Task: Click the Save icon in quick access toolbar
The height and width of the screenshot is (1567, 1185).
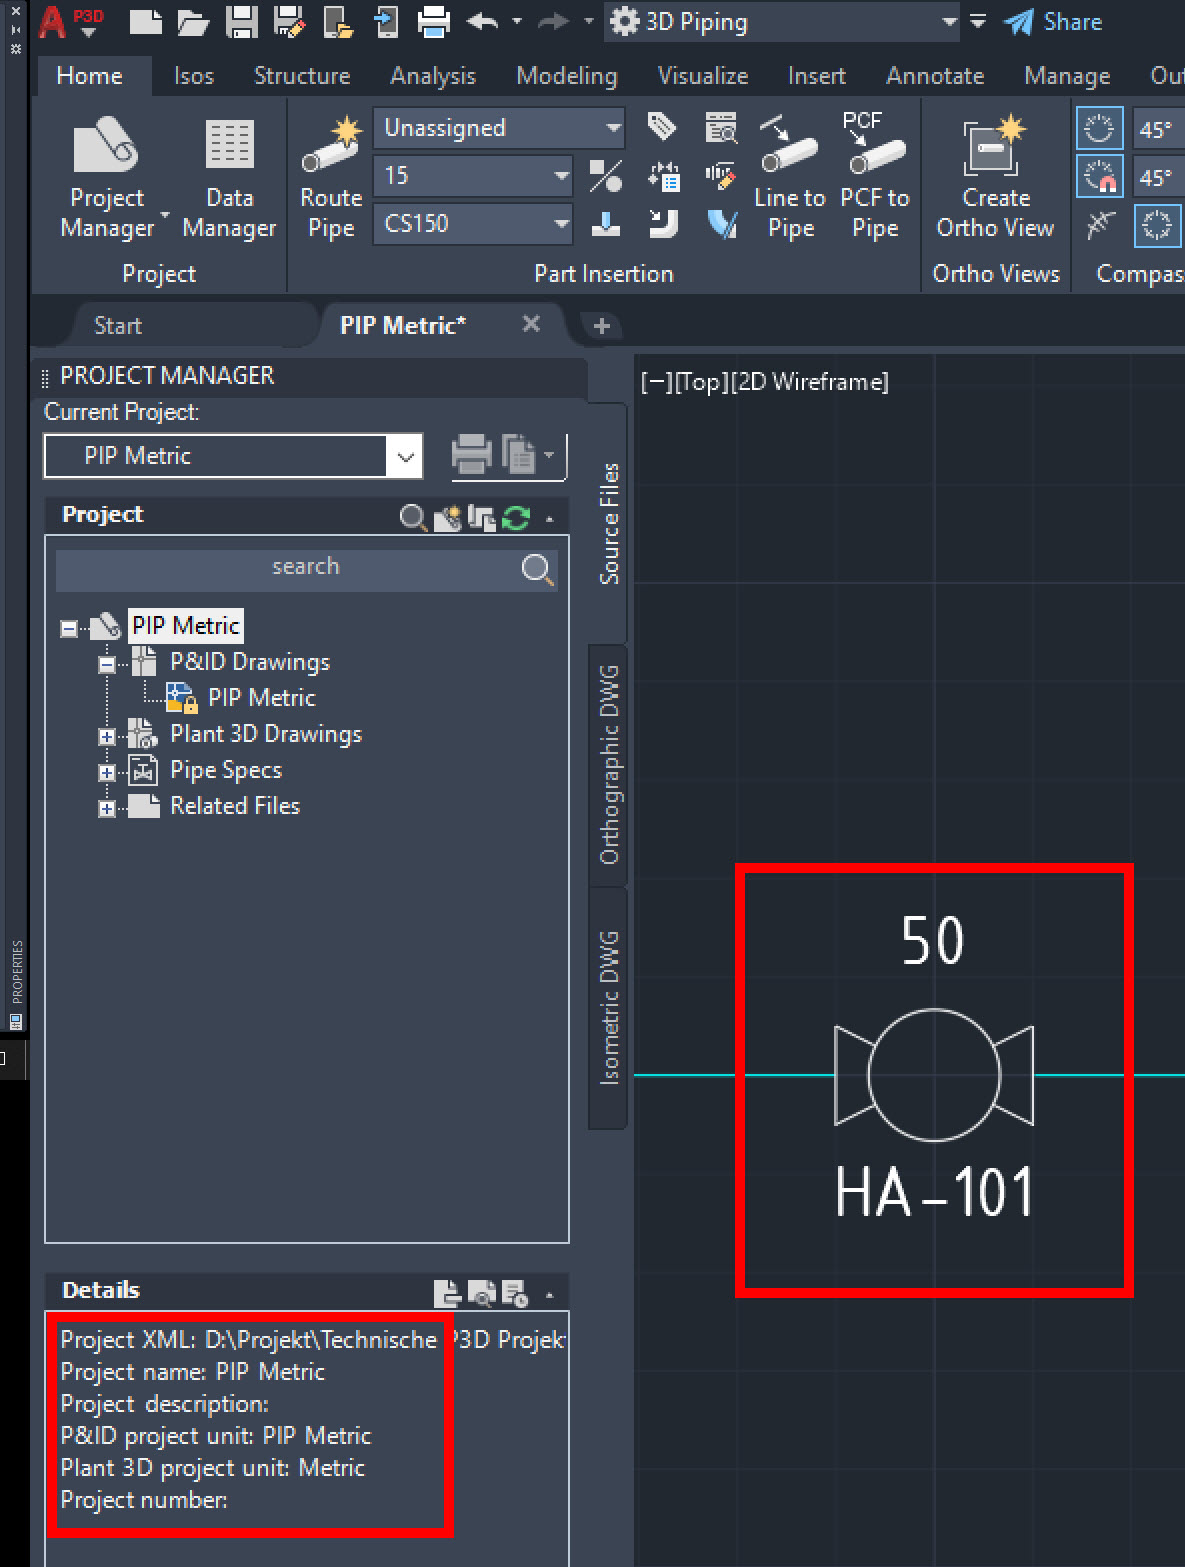Action: [241, 21]
